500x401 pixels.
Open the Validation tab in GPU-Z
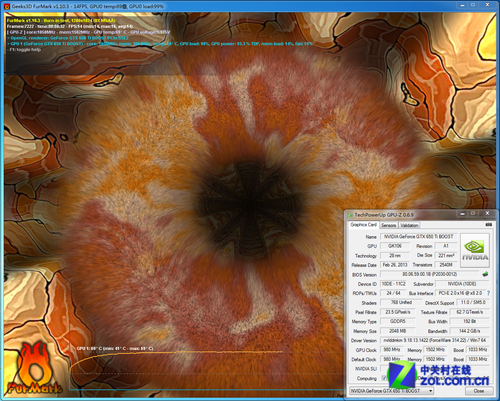409,225
